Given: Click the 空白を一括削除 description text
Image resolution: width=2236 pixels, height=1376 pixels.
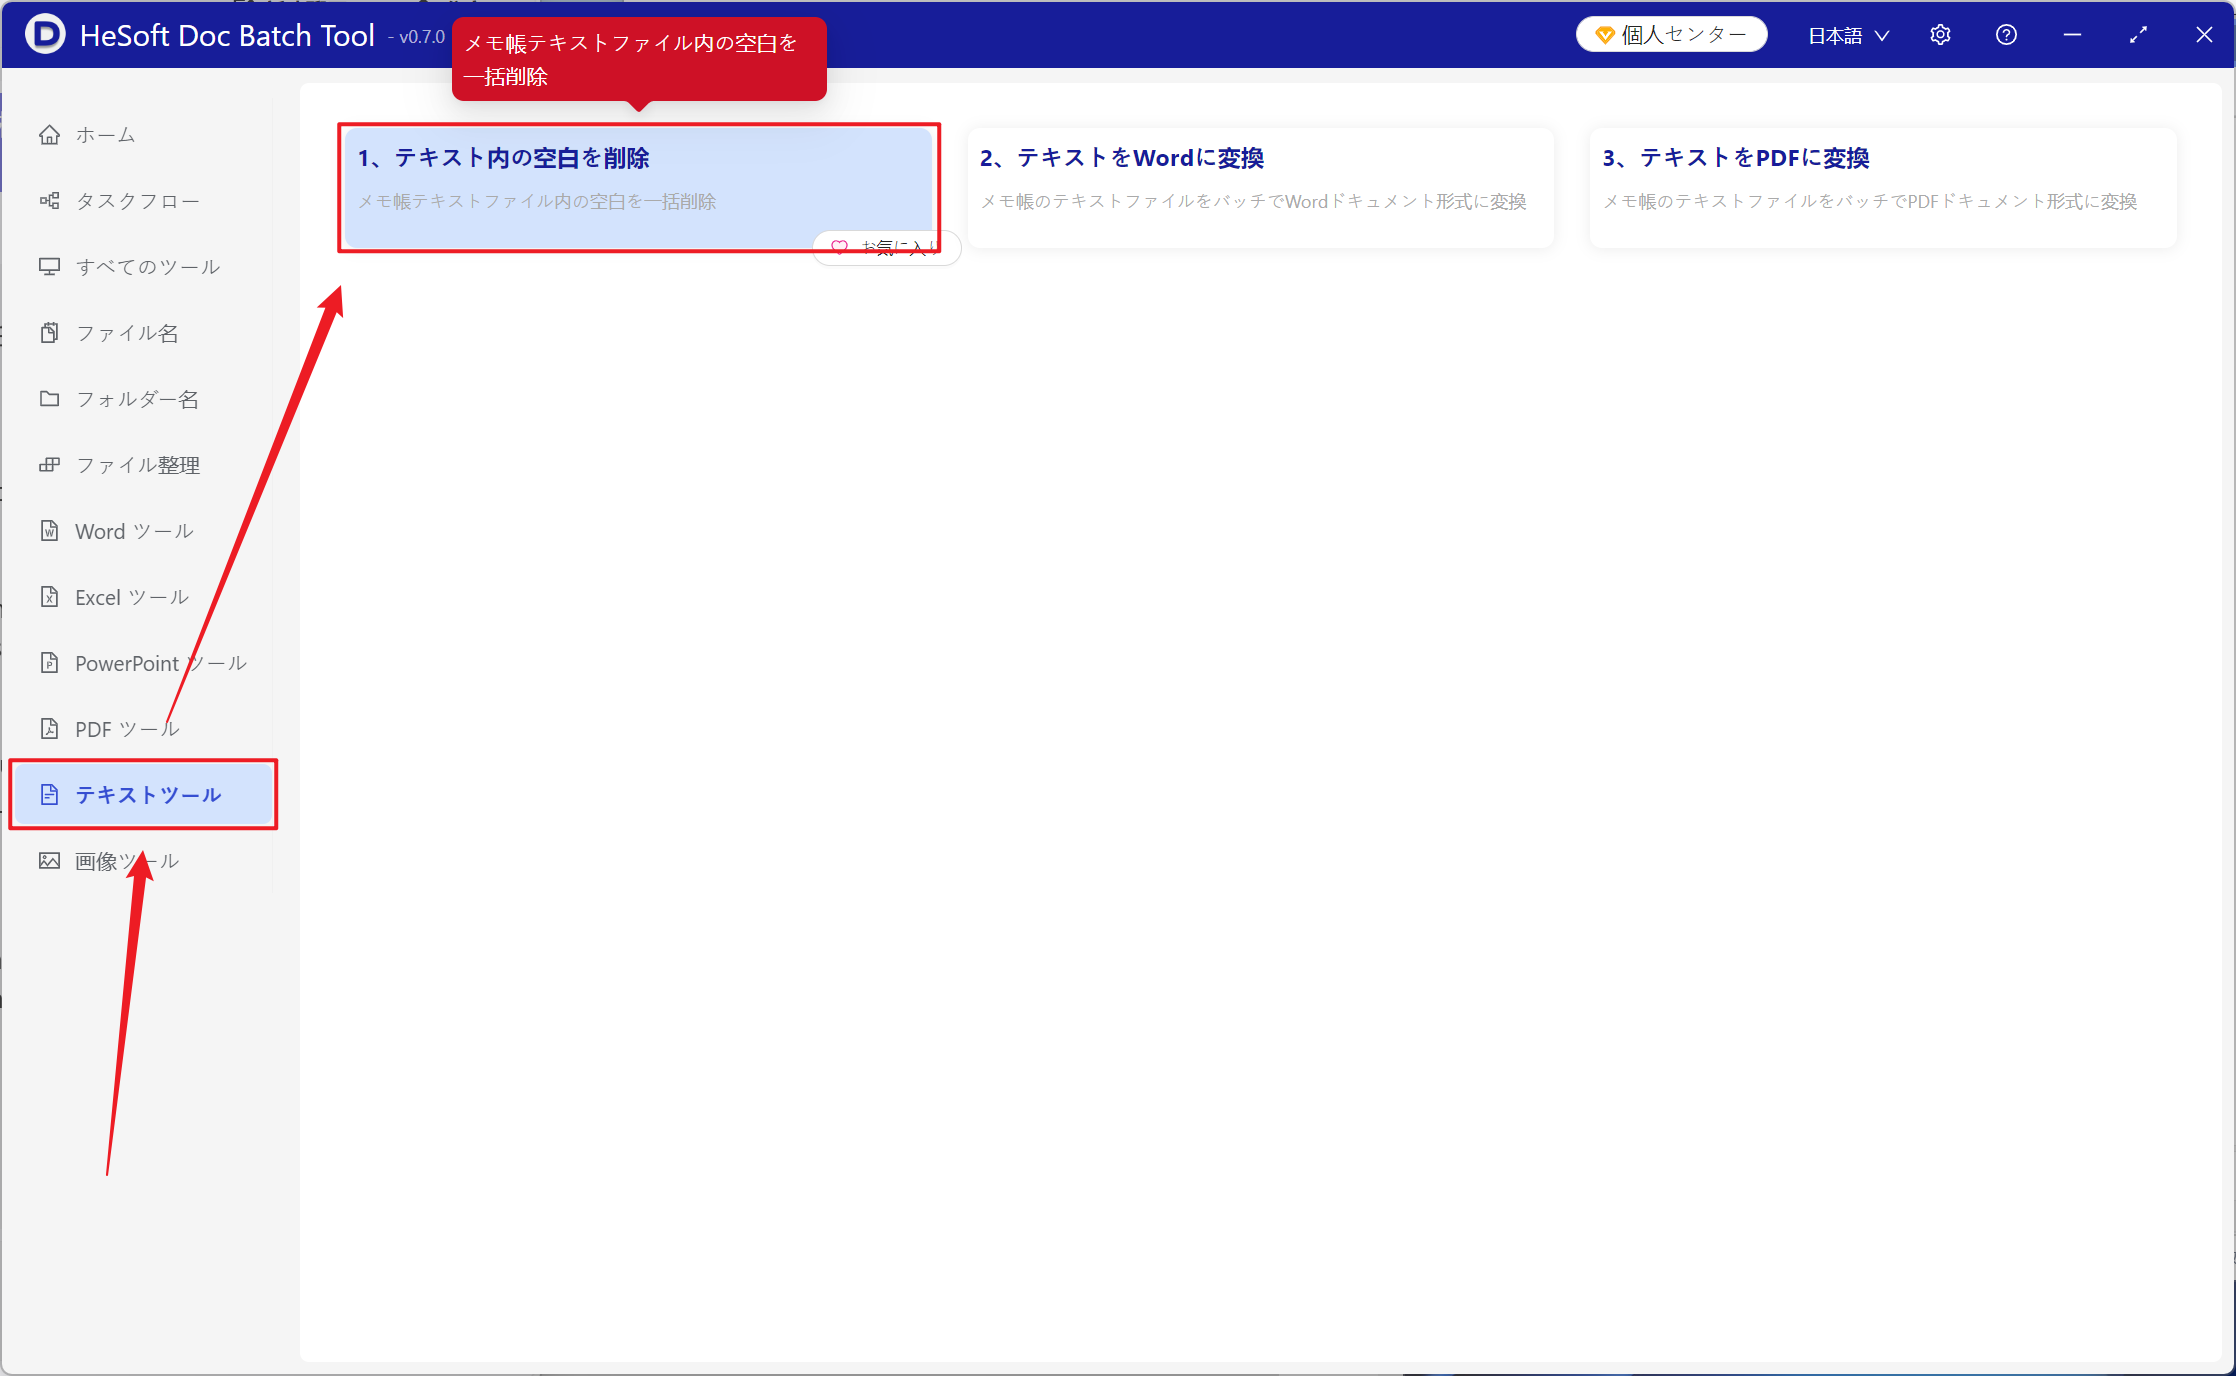Looking at the screenshot, I should (x=537, y=202).
